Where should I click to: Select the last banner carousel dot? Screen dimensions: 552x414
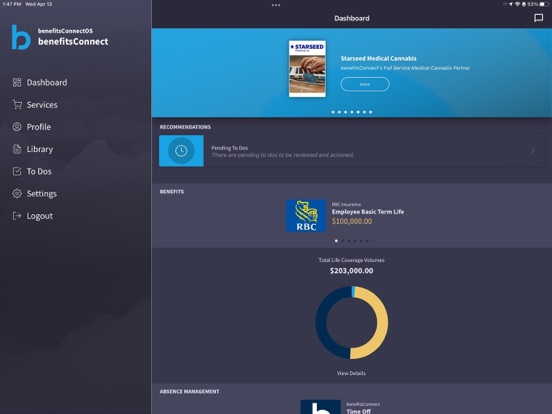(370, 112)
